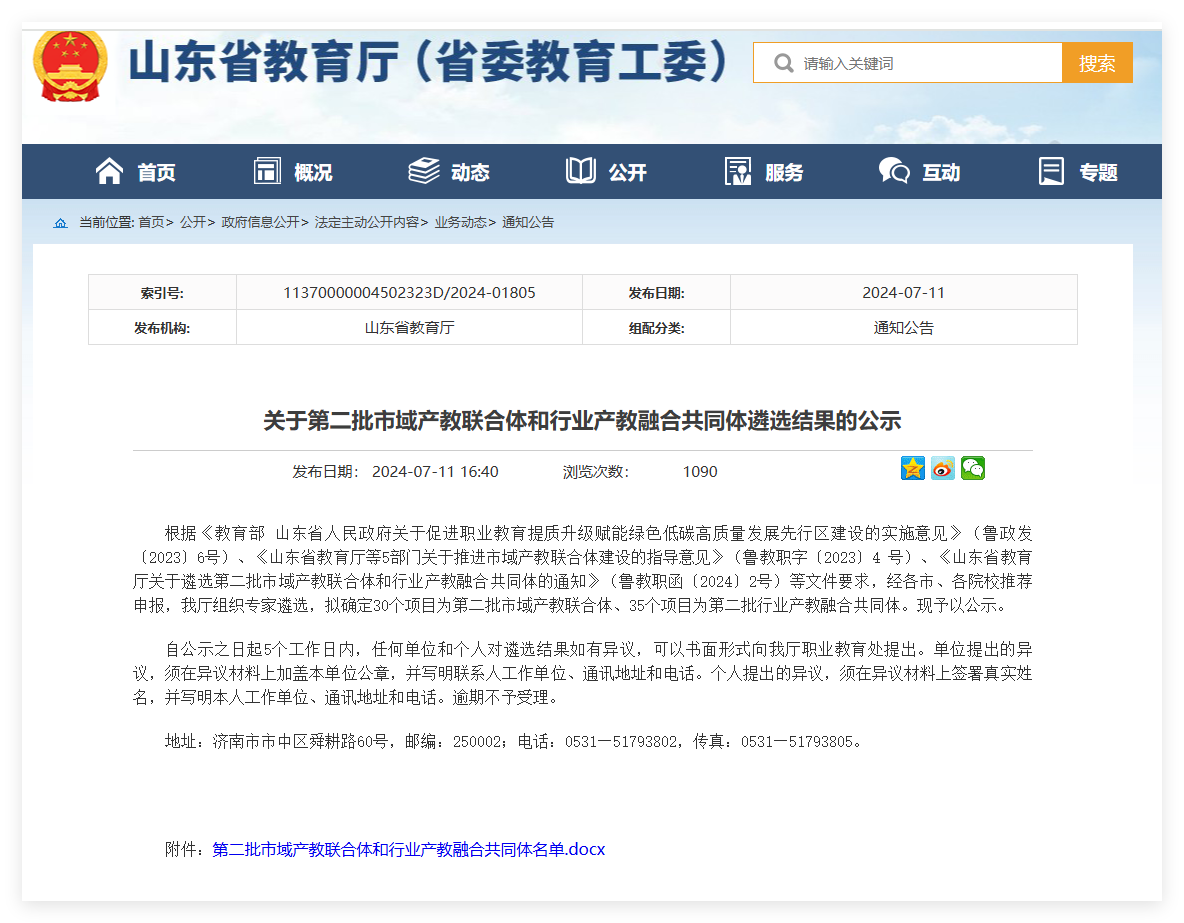The height and width of the screenshot is (923, 1184).
Task: Open the 互动 chat bubbles icon
Action: click(893, 172)
